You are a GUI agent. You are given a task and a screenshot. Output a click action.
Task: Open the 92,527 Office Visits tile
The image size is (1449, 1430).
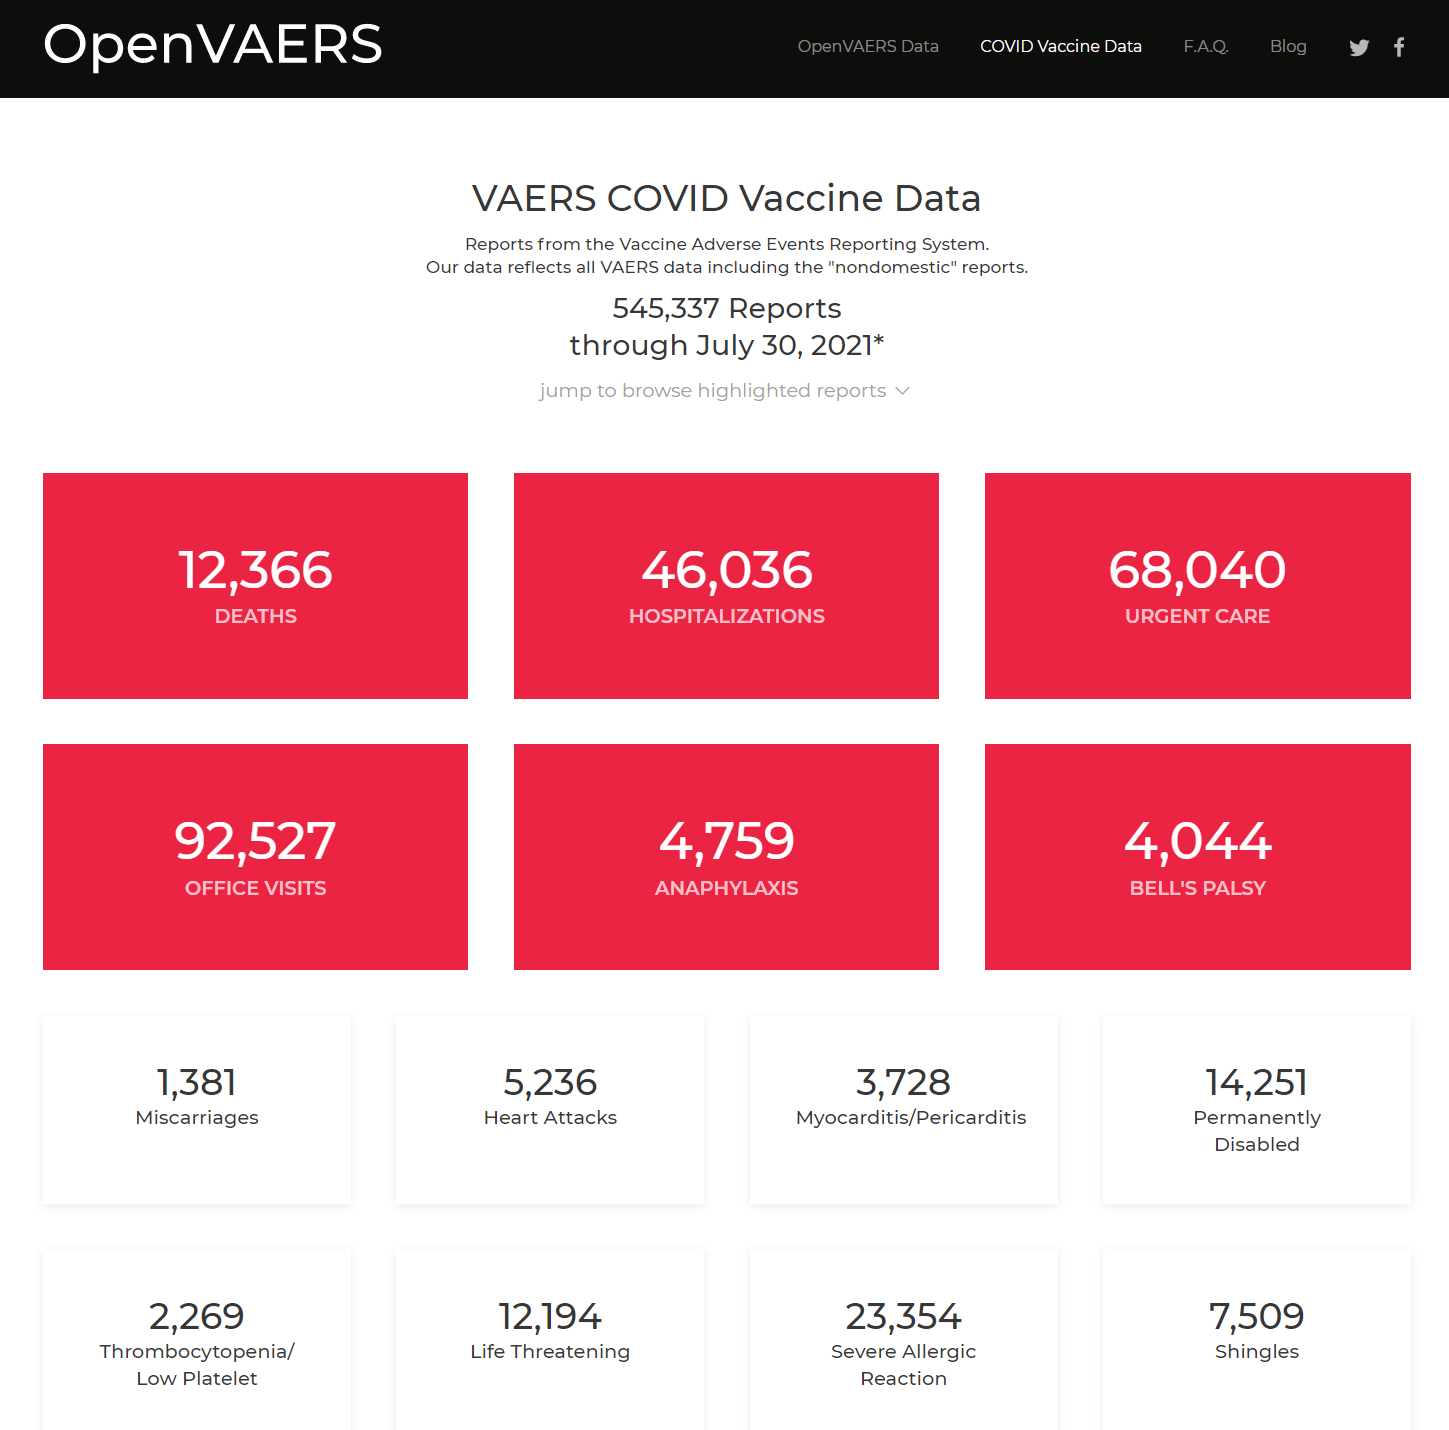tap(255, 857)
